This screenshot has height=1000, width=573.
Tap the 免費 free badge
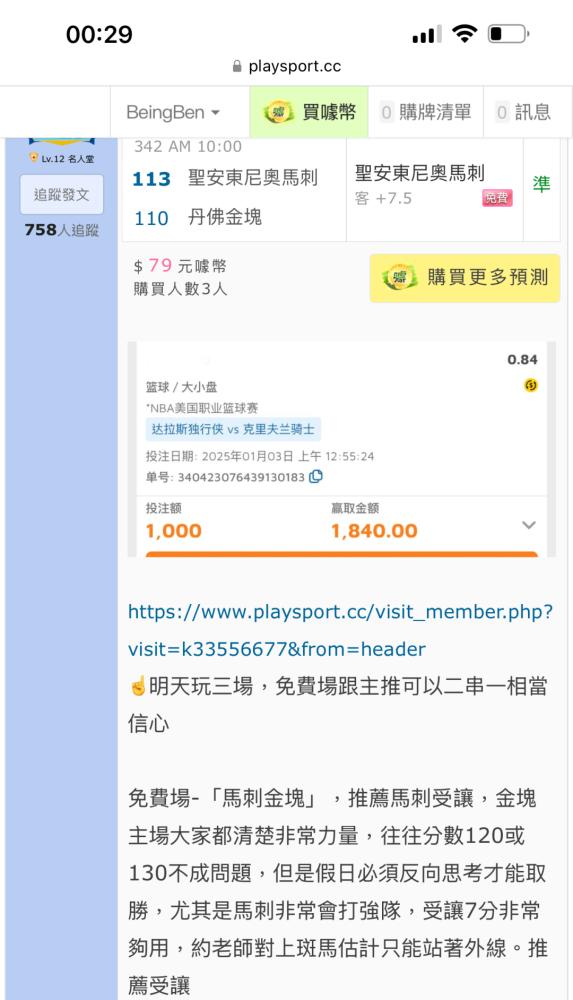coord(497,198)
